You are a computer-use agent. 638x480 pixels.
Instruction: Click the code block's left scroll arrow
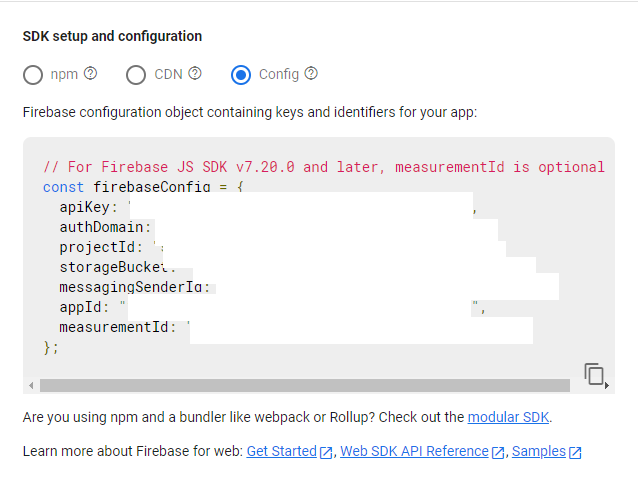pyautogui.click(x=30, y=385)
